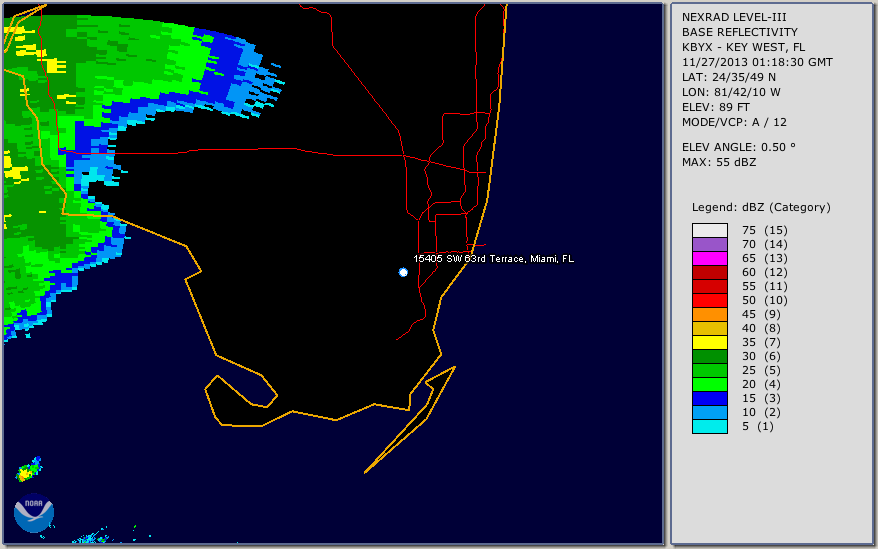Screen dimensions: 878x549
Task: Click the ELEV ANGLE: 0.50 text
Action: click(x=739, y=147)
